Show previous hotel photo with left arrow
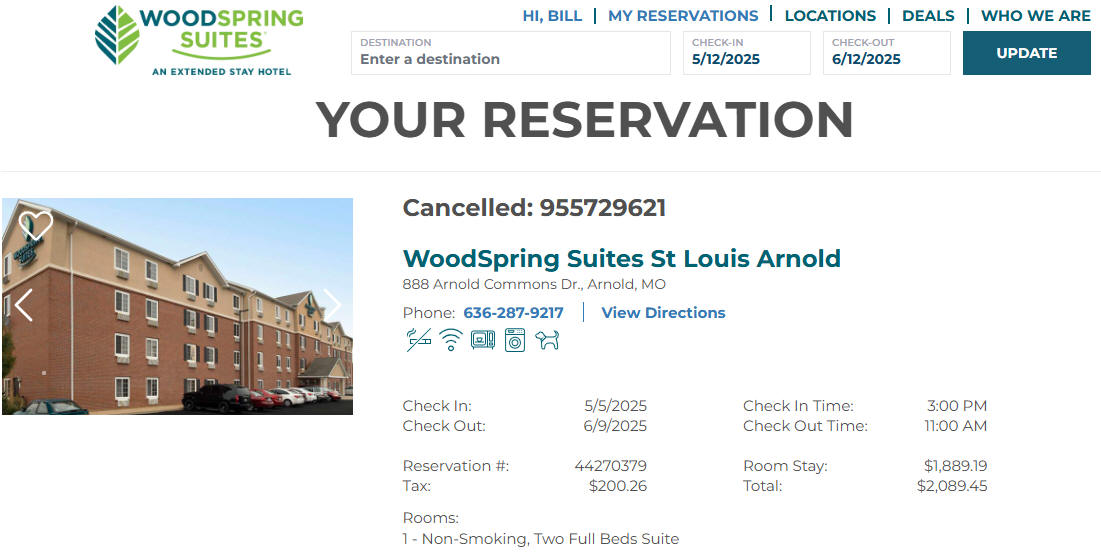The image size is (1101, 558). pos(23,305)
